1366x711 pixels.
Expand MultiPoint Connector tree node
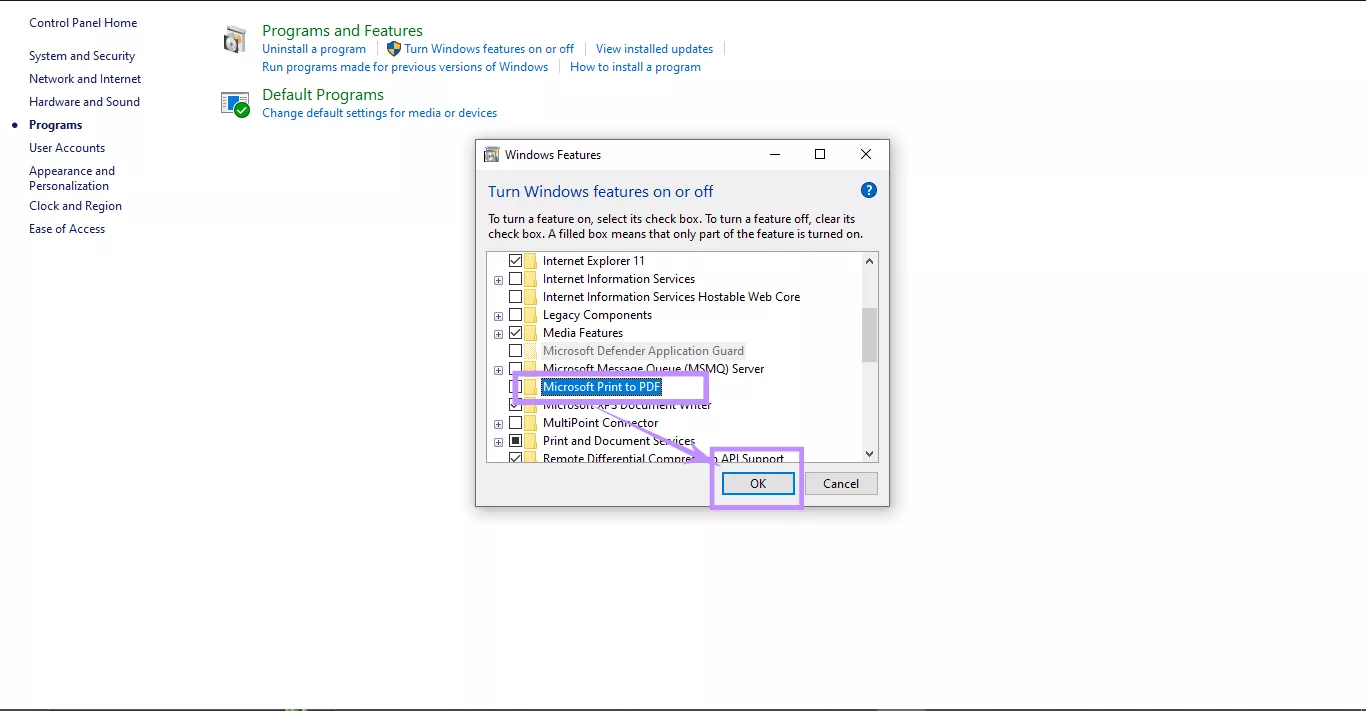(x=498, y=424)
